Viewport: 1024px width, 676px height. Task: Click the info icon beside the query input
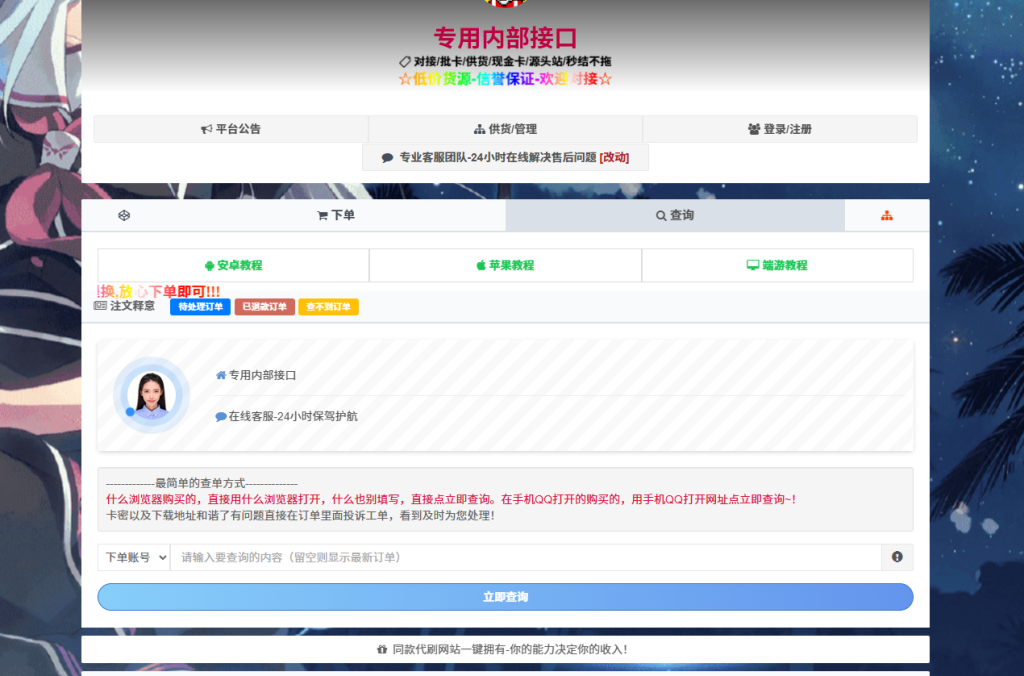coord(896,557)
